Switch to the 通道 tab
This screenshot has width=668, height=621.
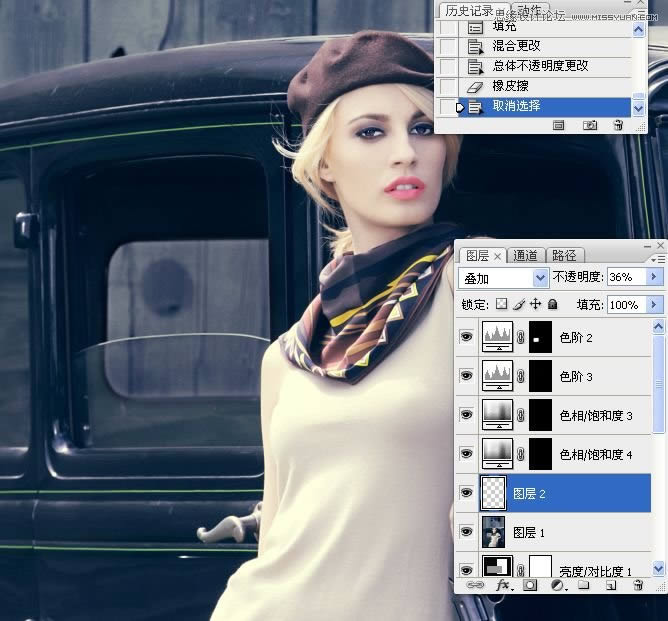[525, 255]
